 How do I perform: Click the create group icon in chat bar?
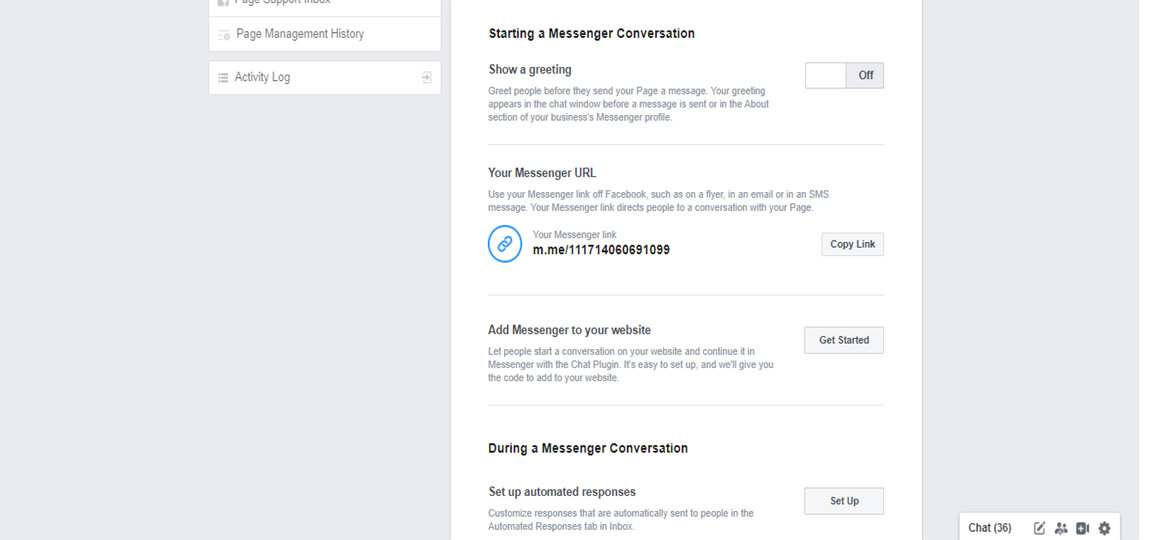click(x=1061, y=528)
